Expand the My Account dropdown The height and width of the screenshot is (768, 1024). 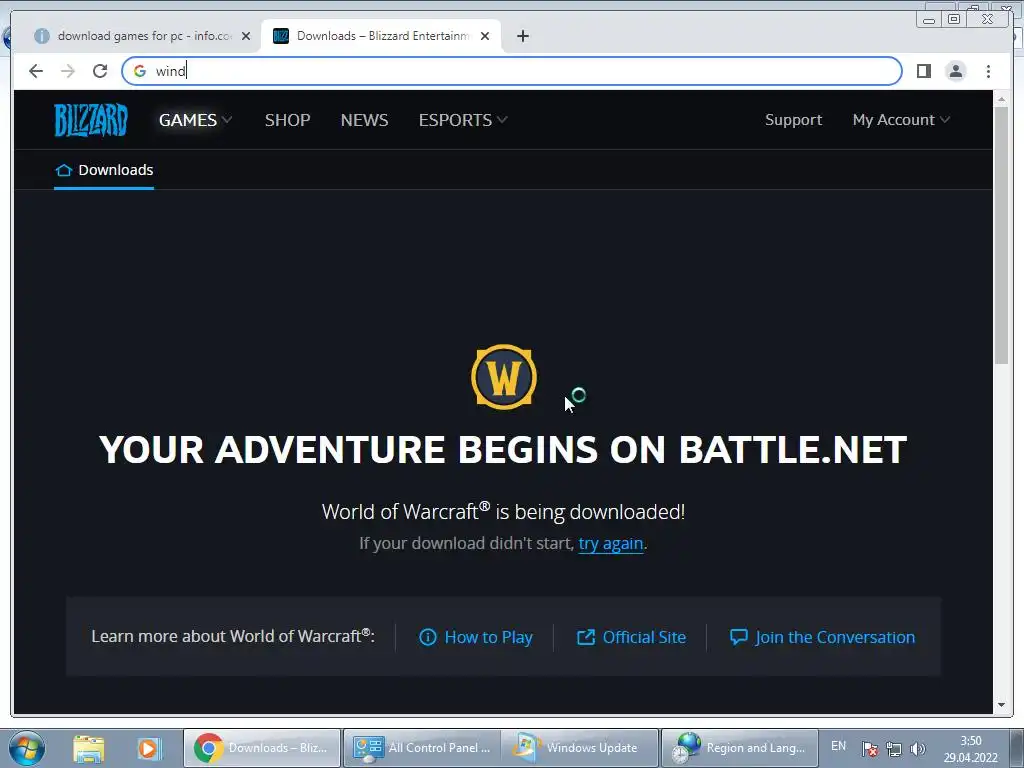pyautogui.click(x=901, y=120)
